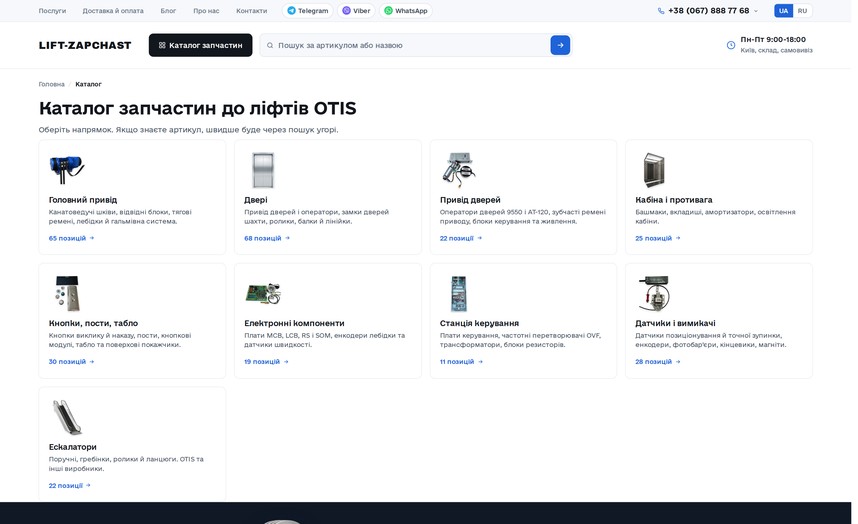Image resolution: width=858 pixels, height=524 pixels.
Task: Open the Станція керування cabinet image
Action: click(459, 294)
